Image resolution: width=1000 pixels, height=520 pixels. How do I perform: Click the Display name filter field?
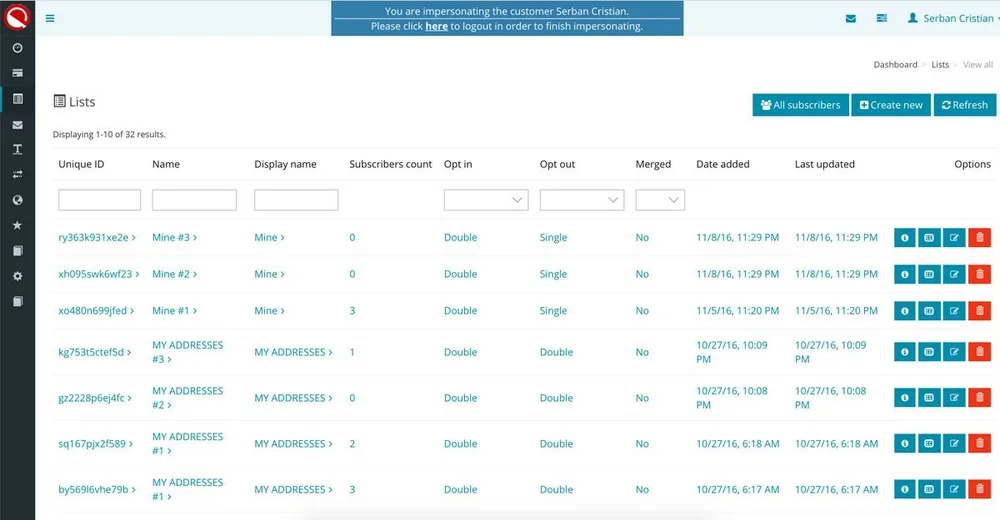296,200
